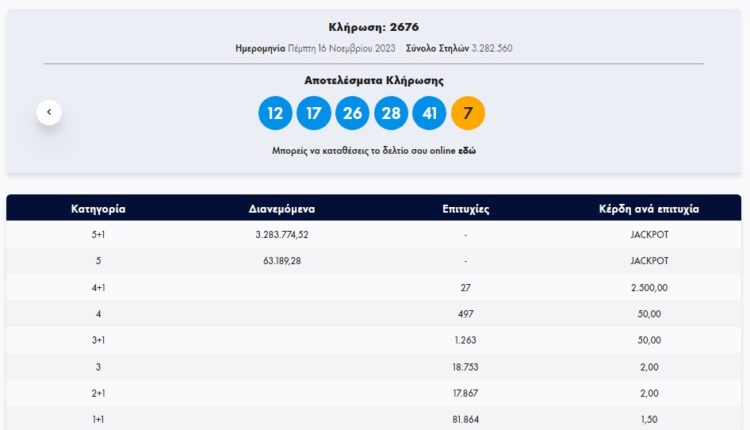Click the previous draw arrow button
The image size is (750, 430).
(x=50, y=112)
